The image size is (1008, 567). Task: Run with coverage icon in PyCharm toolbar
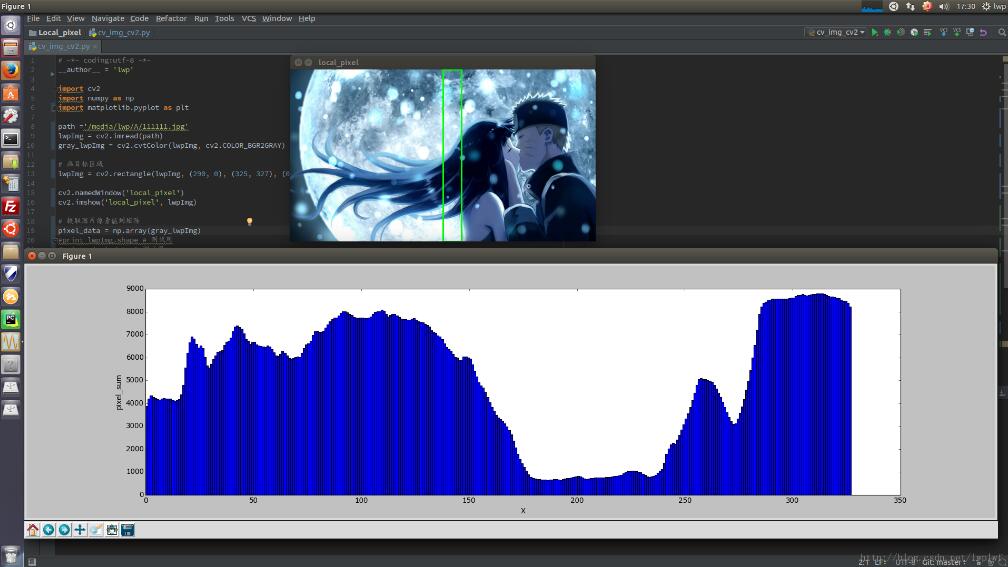[901, 32]
